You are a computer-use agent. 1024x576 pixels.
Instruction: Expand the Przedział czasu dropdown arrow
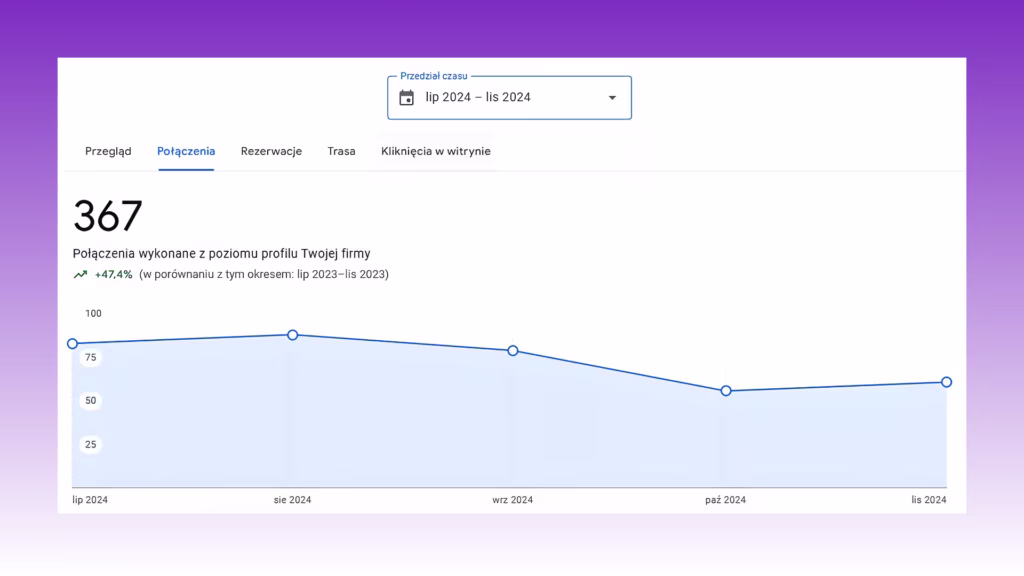612,98
